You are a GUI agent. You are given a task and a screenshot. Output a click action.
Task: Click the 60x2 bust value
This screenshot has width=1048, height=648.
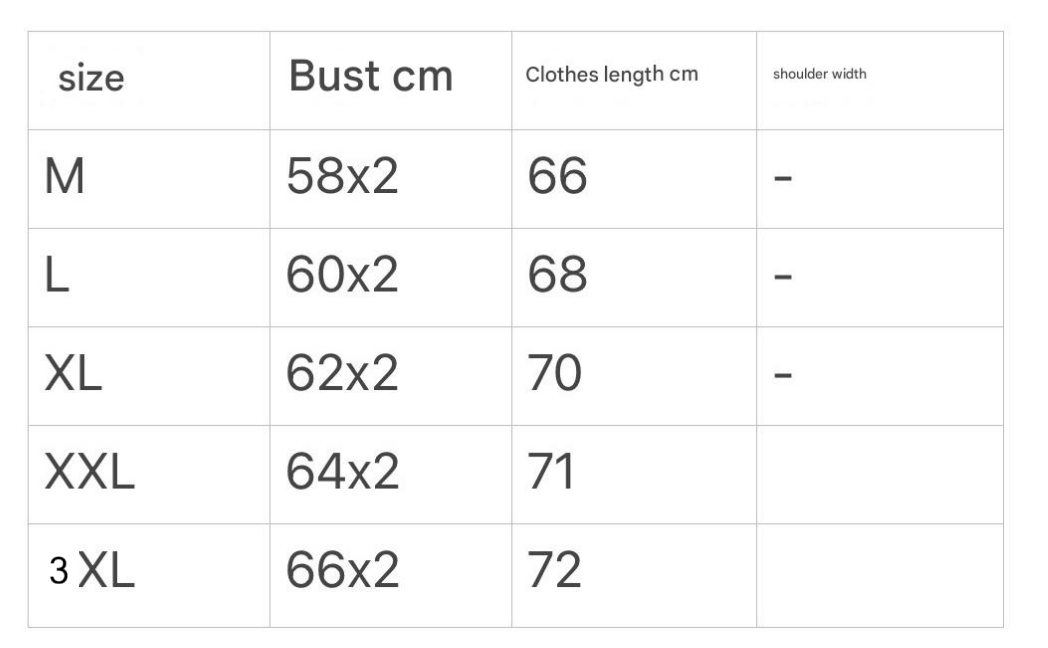pos(342,277)
